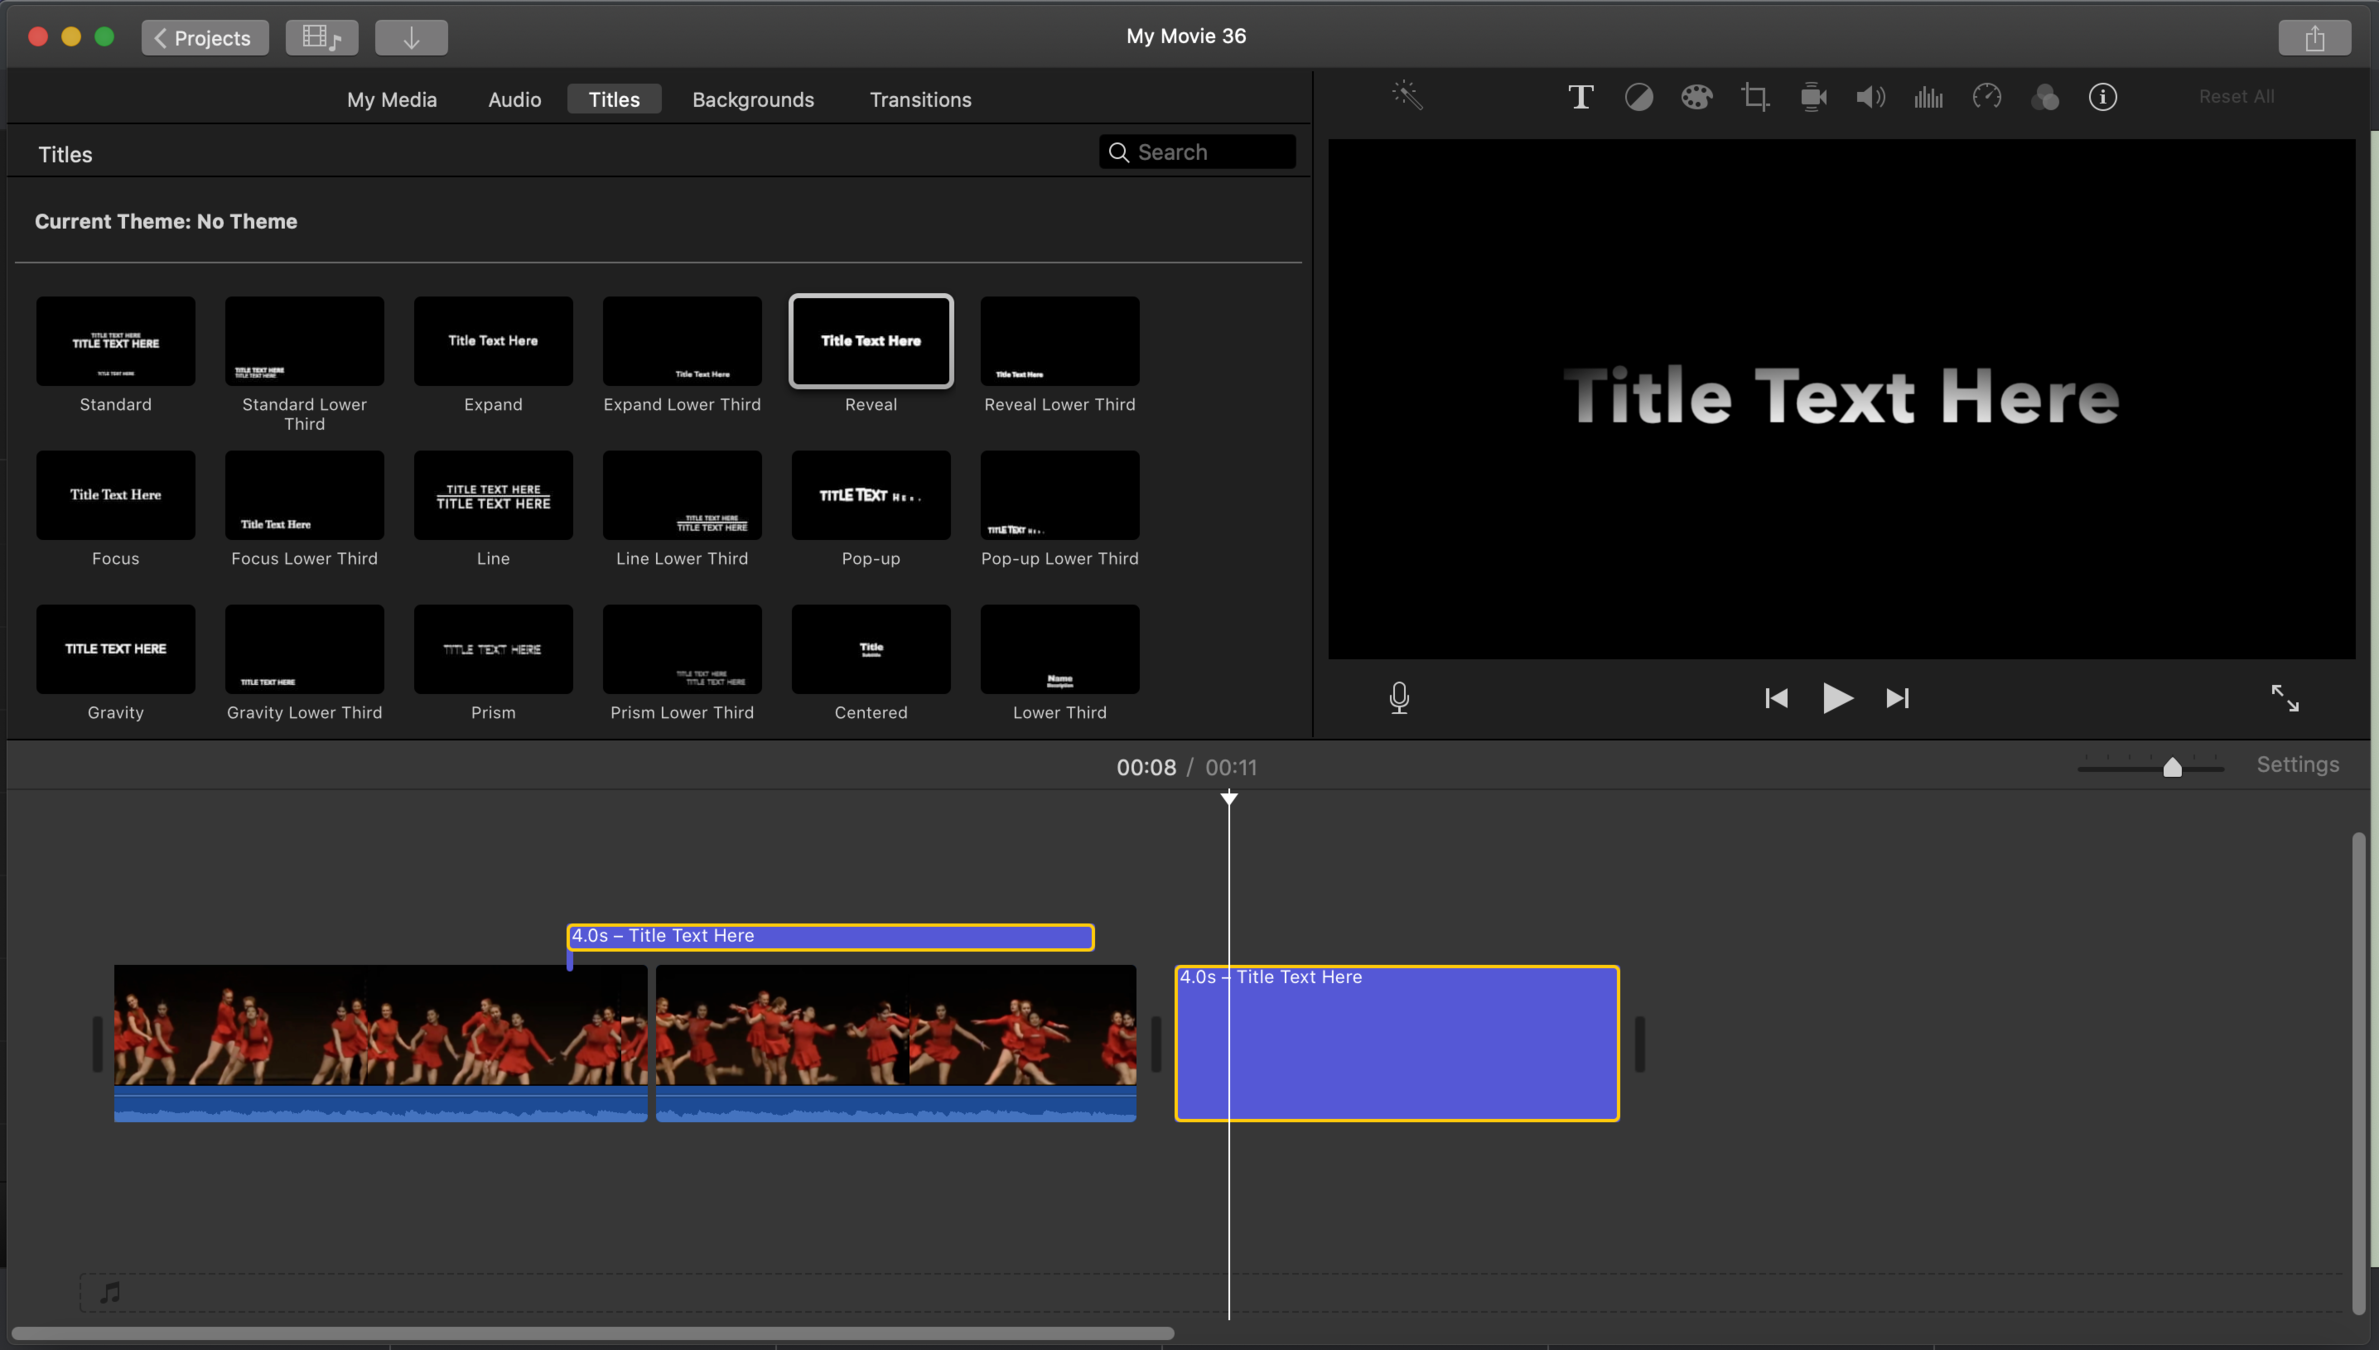Open timeline Settings

tap(2297, 764)
